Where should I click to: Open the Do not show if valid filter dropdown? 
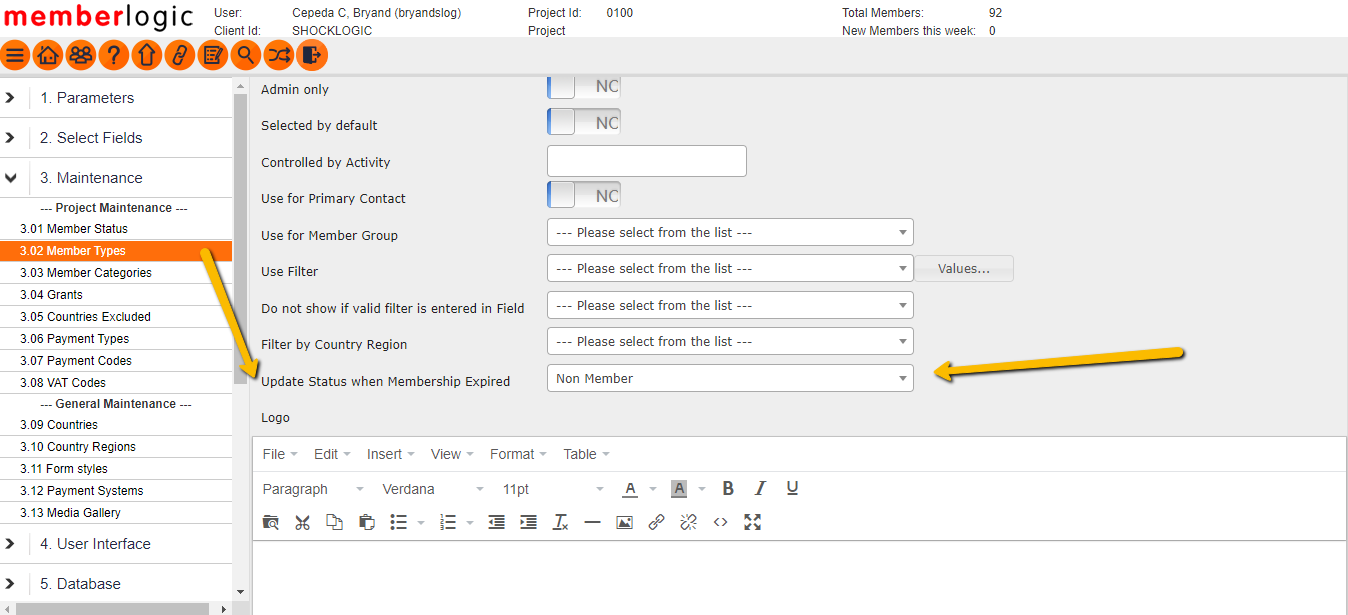730,305
